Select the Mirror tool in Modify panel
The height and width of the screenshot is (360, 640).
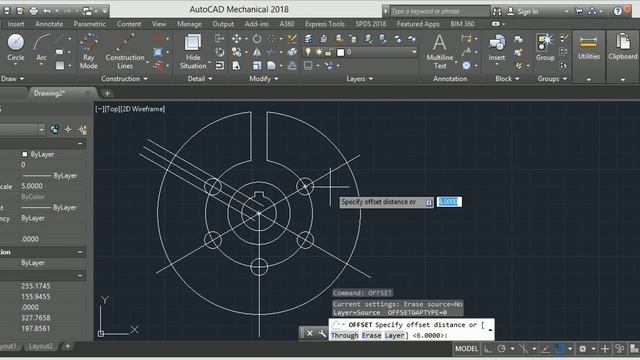click(257, 52)
